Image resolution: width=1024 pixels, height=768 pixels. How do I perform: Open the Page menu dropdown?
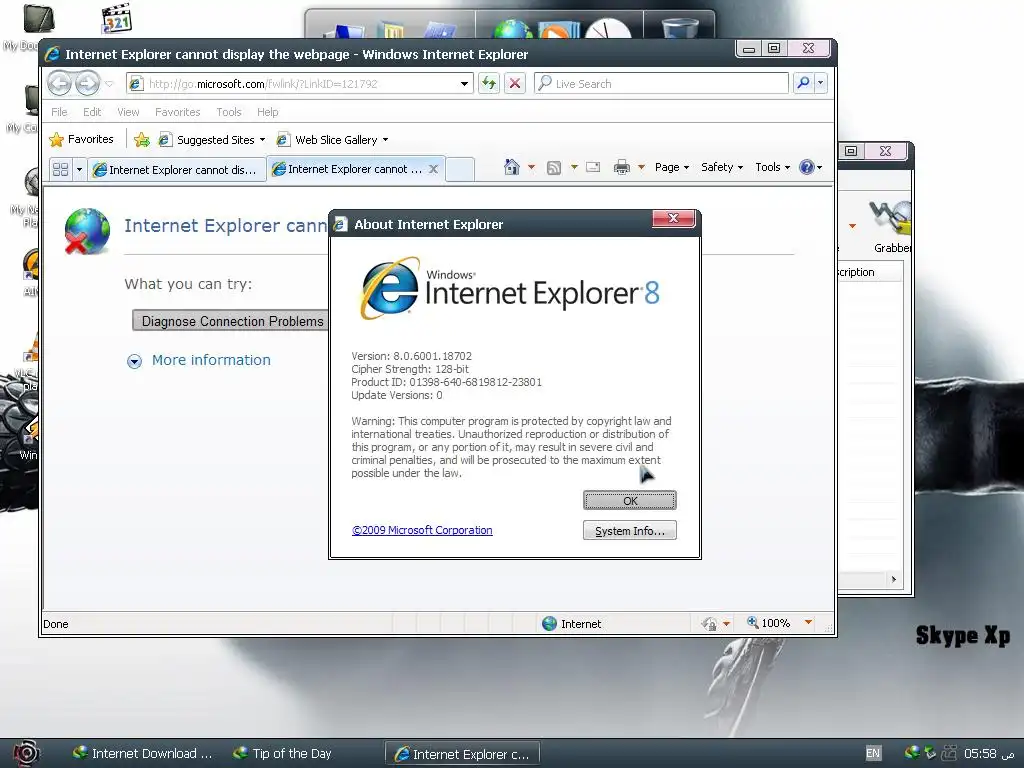pos(672,167)
